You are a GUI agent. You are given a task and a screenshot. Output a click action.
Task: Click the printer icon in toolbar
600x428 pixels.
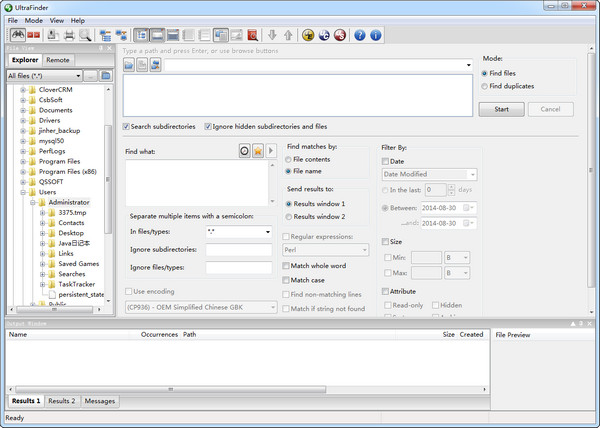(69, 35)
